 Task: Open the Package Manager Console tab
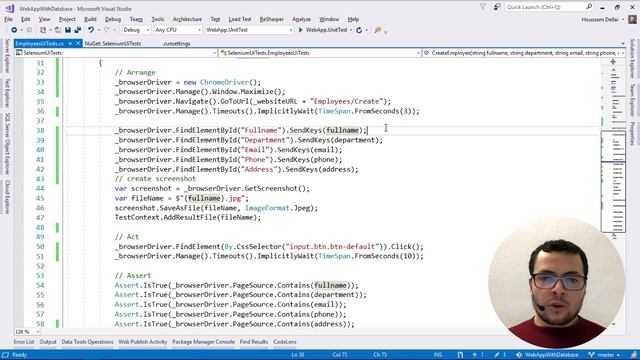tap(203, 342)
